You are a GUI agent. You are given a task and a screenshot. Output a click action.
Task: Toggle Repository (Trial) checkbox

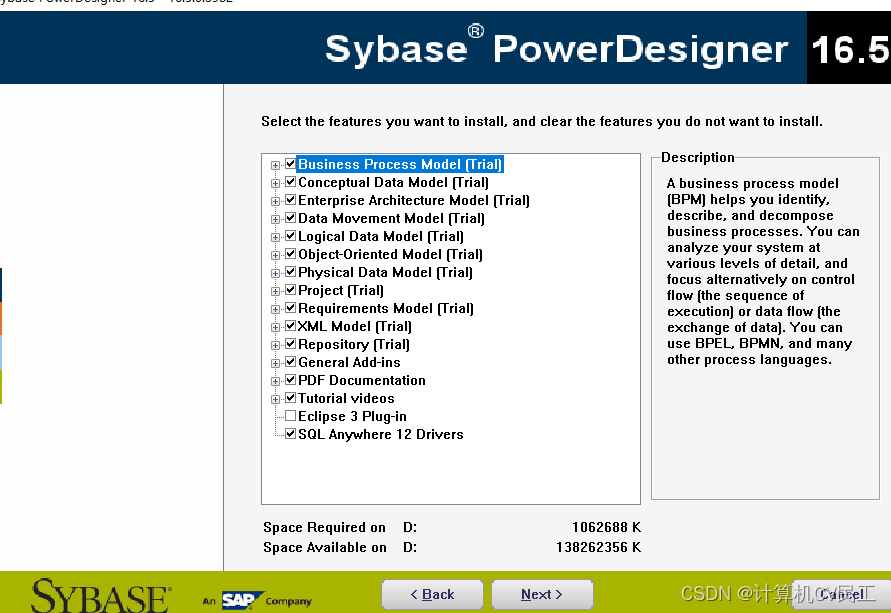[290, 344]
